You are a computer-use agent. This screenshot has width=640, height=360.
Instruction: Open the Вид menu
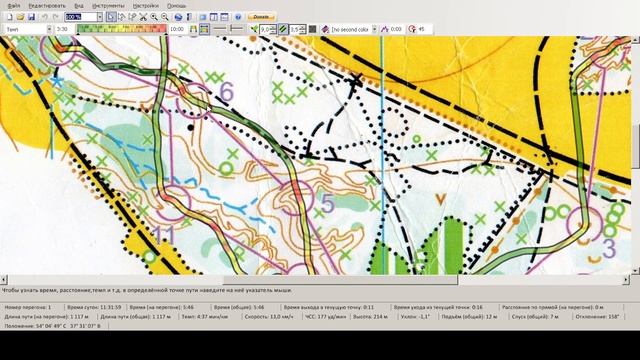[x=79, y=6]
